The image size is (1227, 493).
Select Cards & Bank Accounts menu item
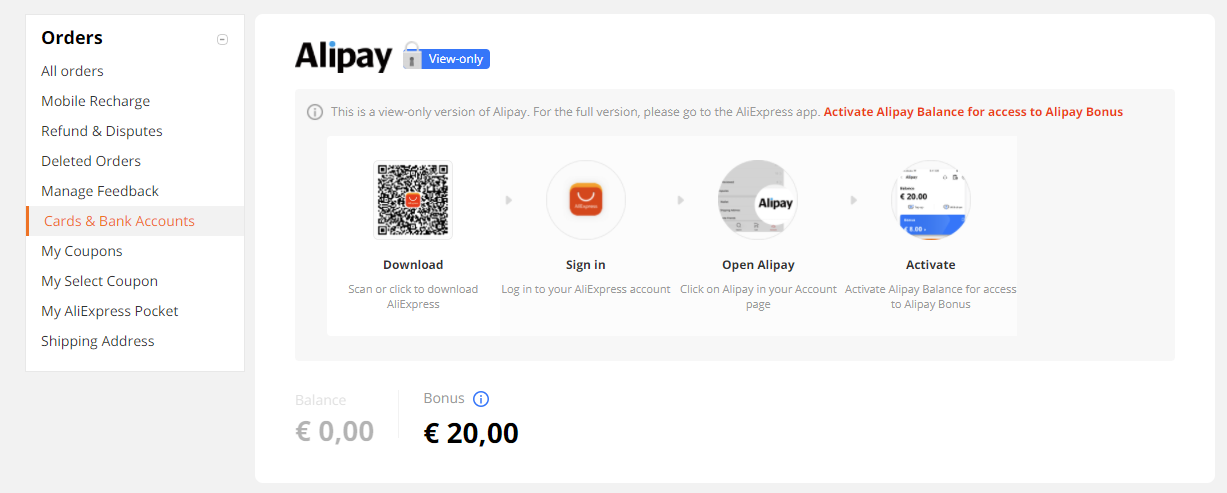pos(135,221)
